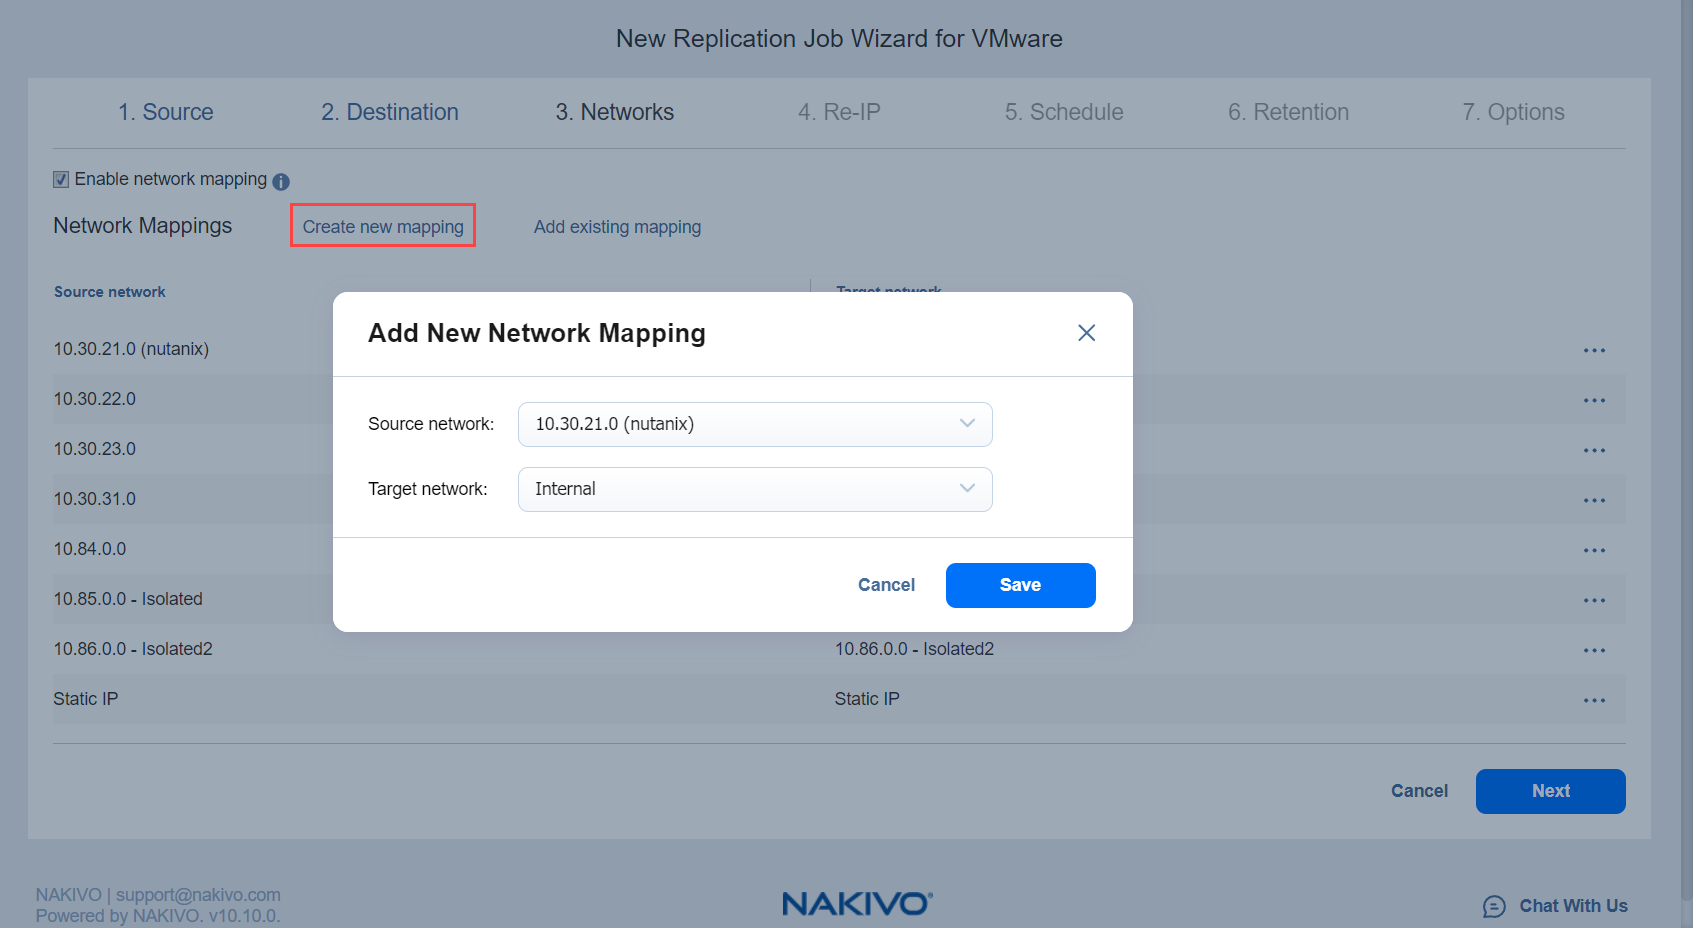Save the new network mapping
The width and height of the screenshot is (1693, 928).
coord(1020,585)
